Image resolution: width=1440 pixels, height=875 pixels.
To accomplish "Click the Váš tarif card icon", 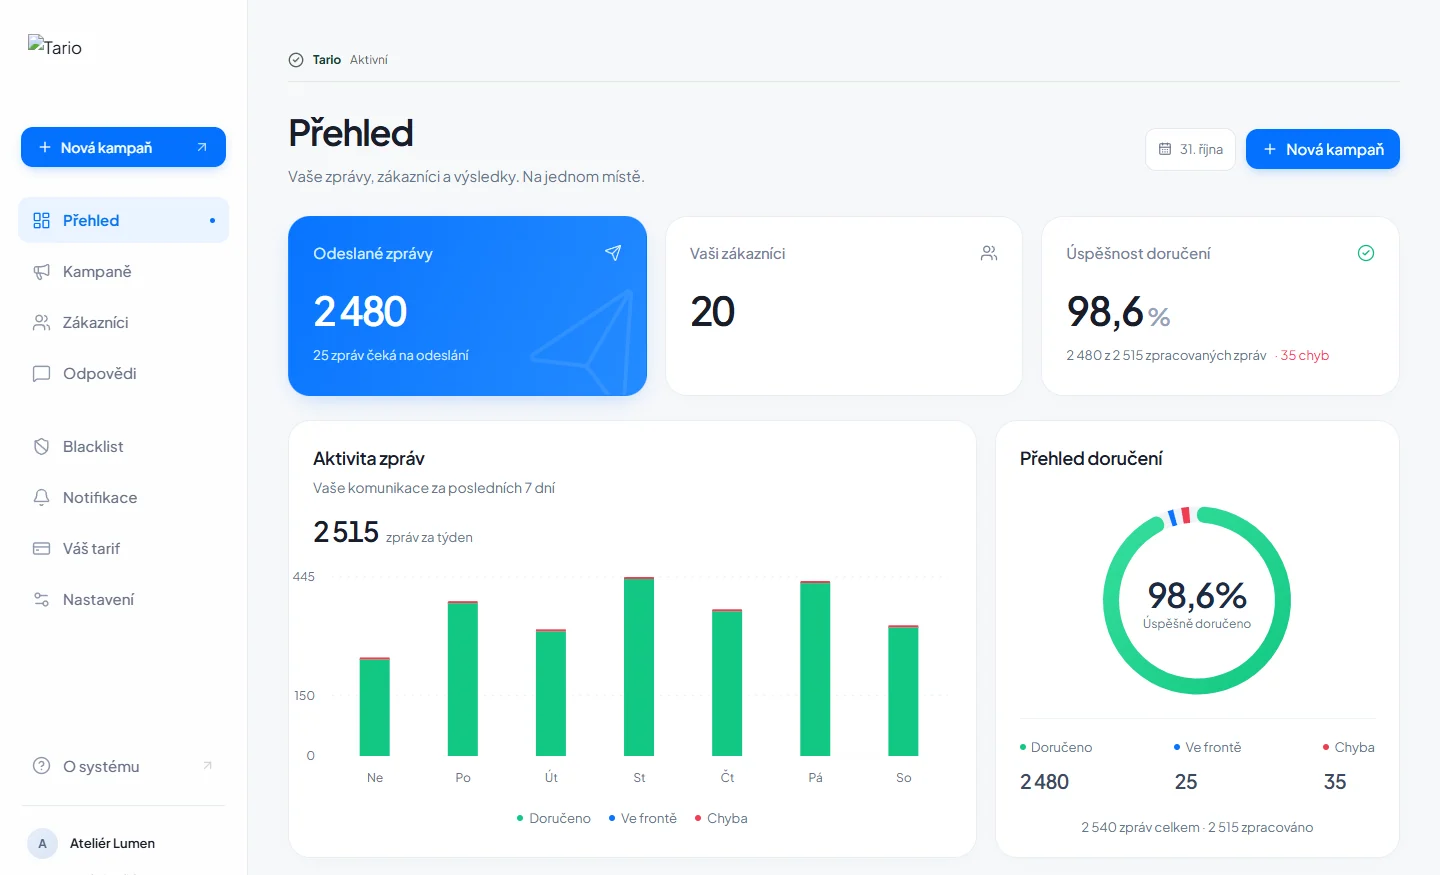I will [x=41, y=548].
